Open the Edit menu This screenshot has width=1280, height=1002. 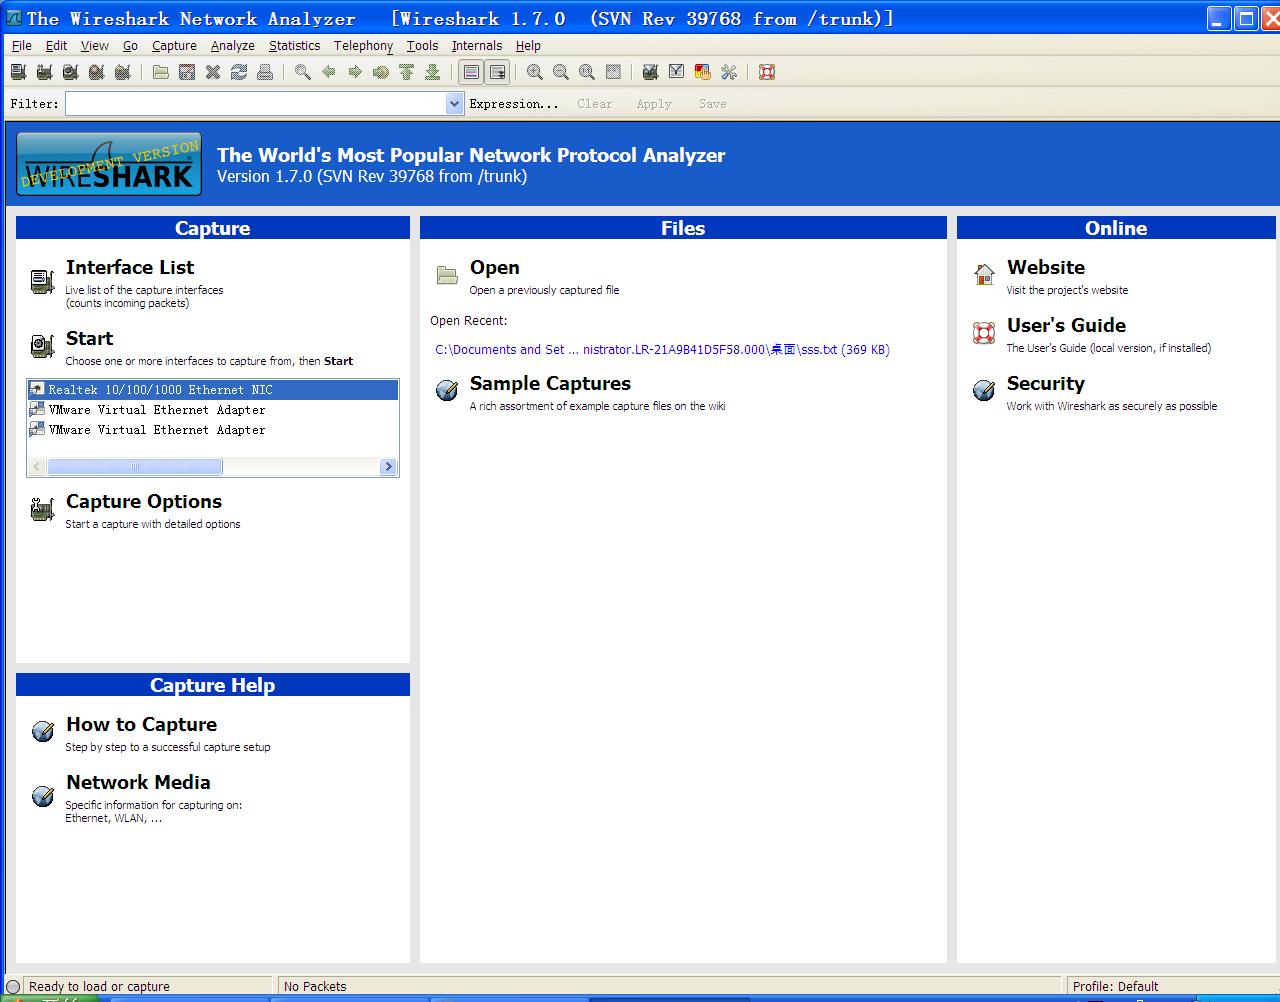click(57, 45)
